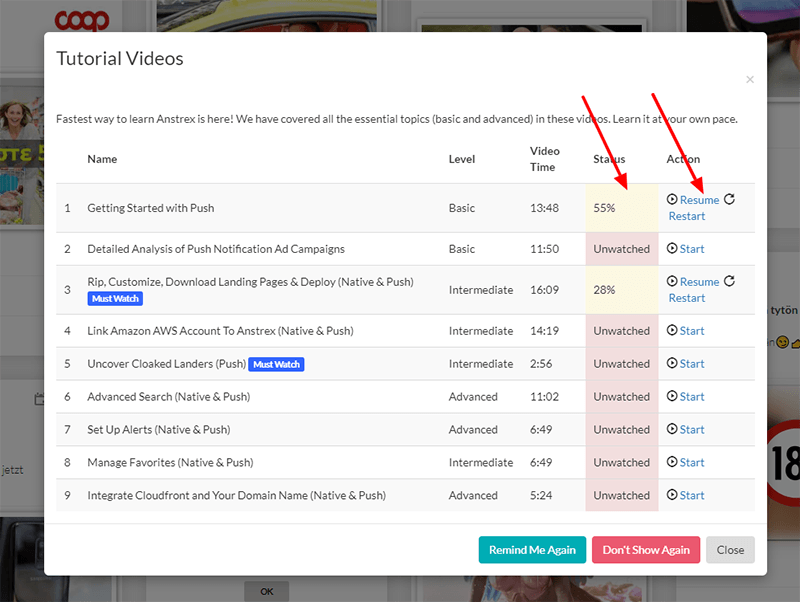Start the Set Up Alerts video
Viewport: 800px width, 602px height.
coord(692,430)
